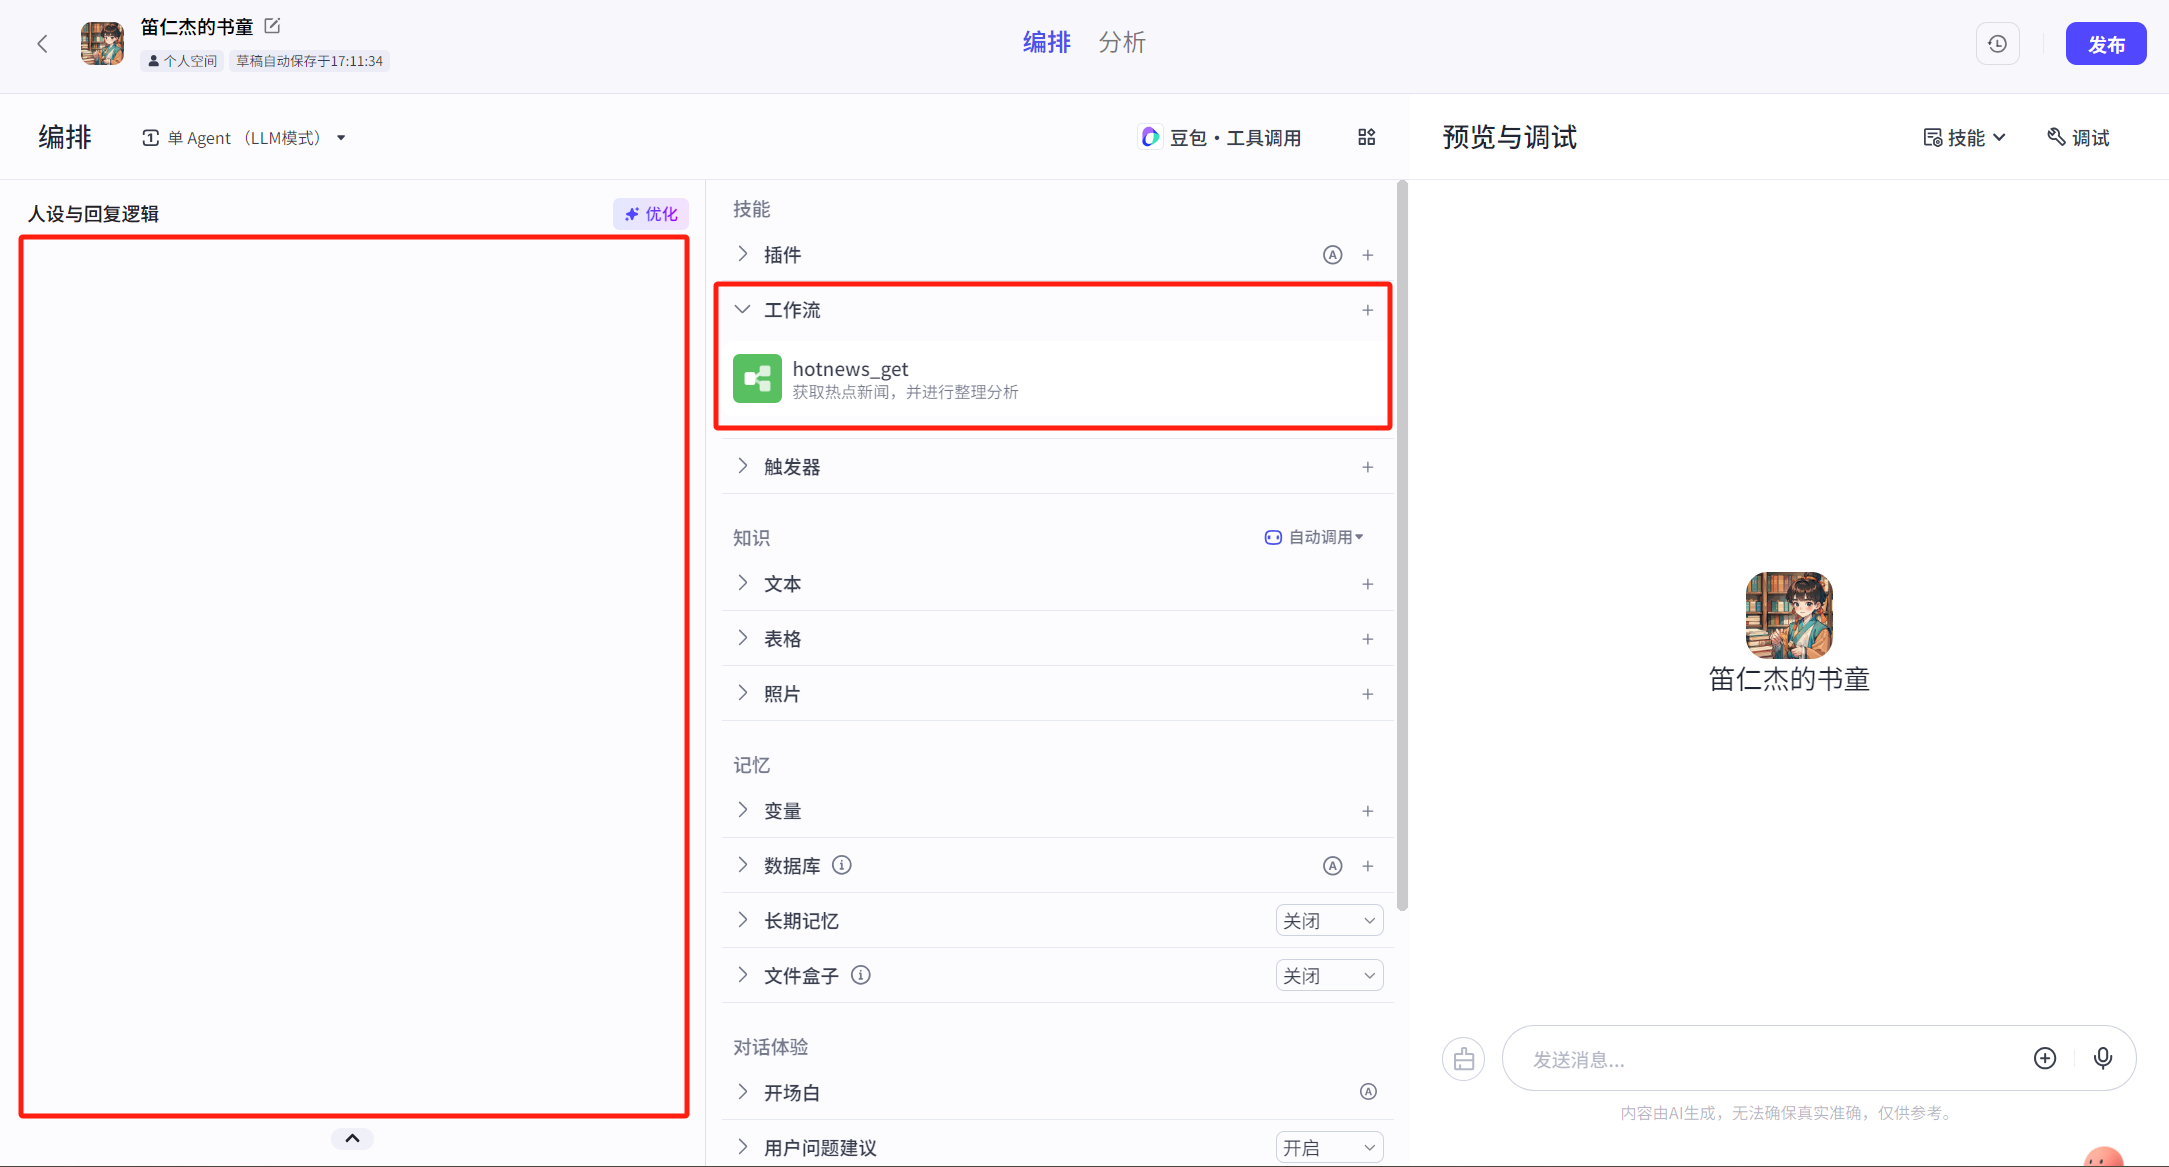Open the 文件盒子 on/off dropdown
The height and width of the screenshot is (1167, 2169).
coord(1329,976)
